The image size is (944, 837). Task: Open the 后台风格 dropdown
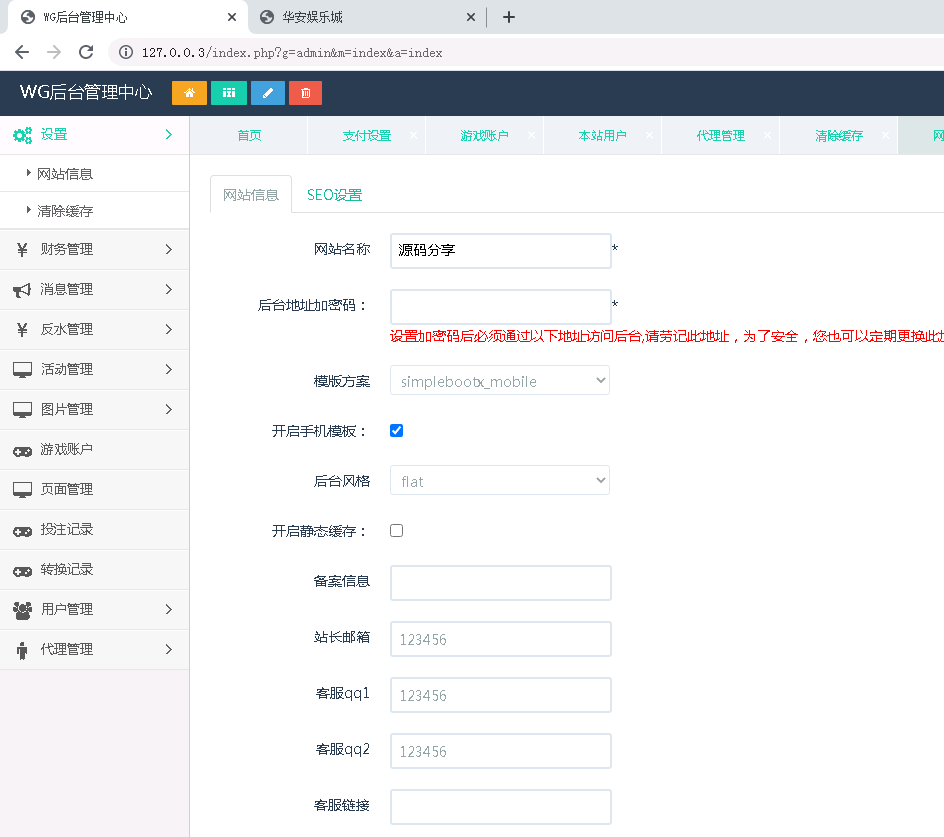(x=500, y=480)
